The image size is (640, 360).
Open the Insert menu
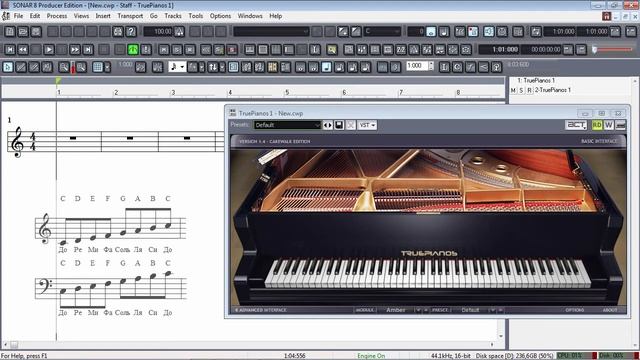point(103,16)
